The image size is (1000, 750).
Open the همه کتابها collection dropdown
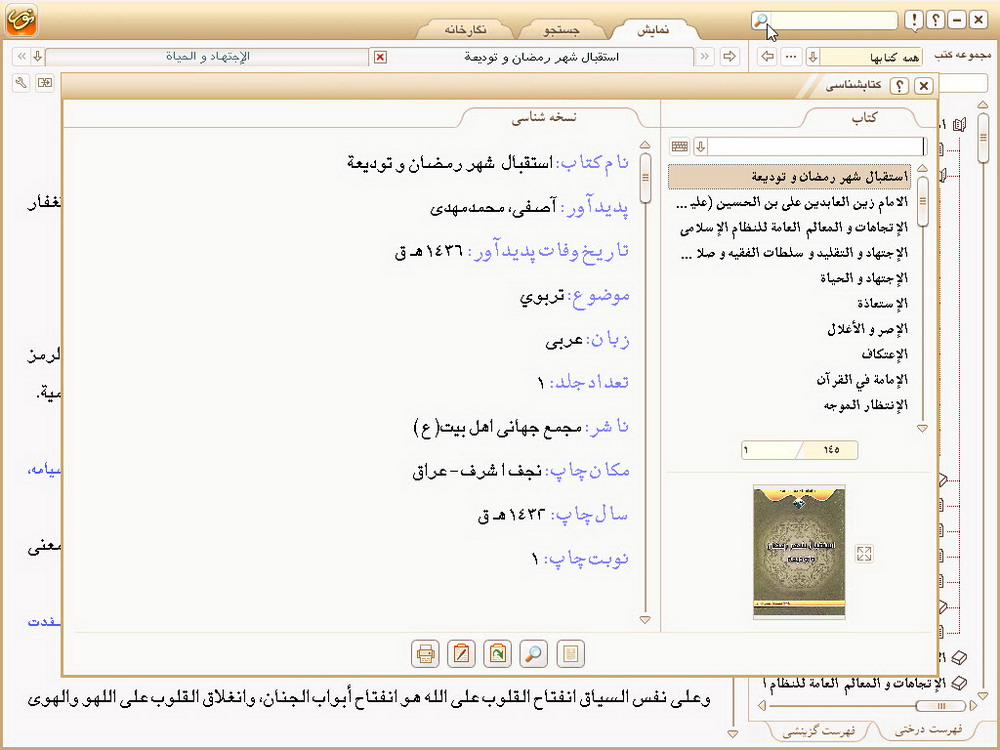tap(812, 57)
